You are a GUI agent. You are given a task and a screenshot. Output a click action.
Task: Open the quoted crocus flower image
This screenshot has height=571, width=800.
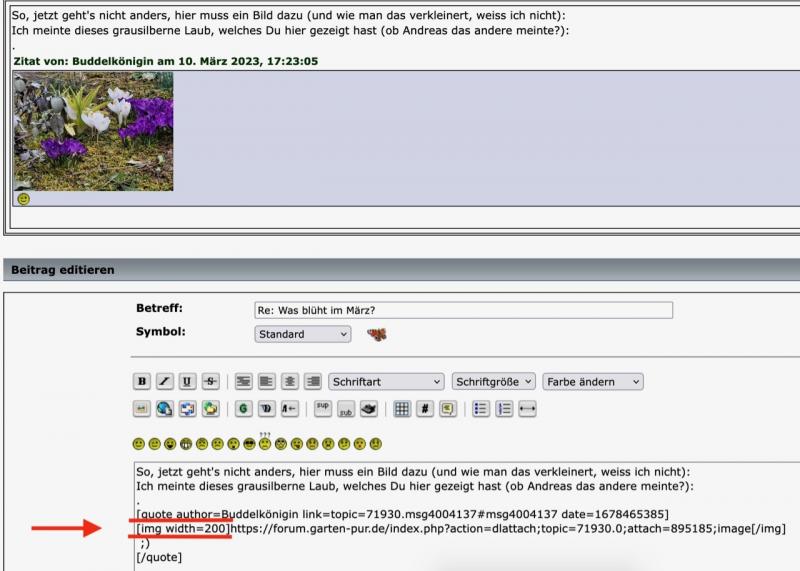[93, 131]
